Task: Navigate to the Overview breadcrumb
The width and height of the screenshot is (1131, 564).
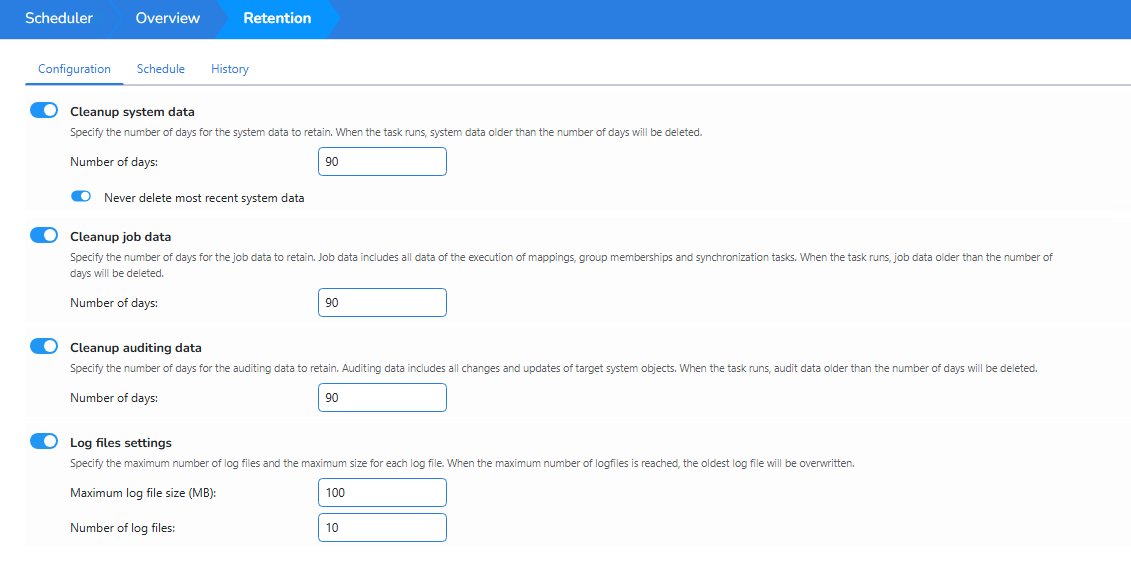Action: [167, 18]
